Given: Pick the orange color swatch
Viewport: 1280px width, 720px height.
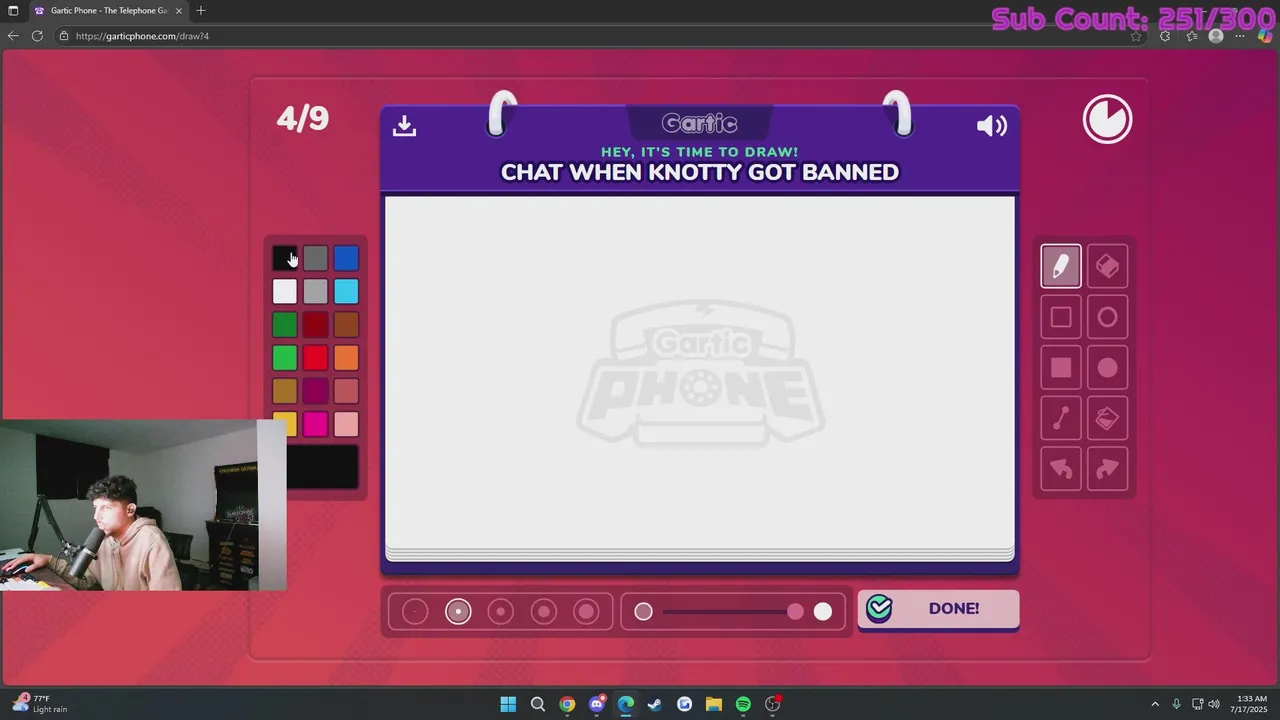Looking at the screenshot, I should click(x=346, y=358).
